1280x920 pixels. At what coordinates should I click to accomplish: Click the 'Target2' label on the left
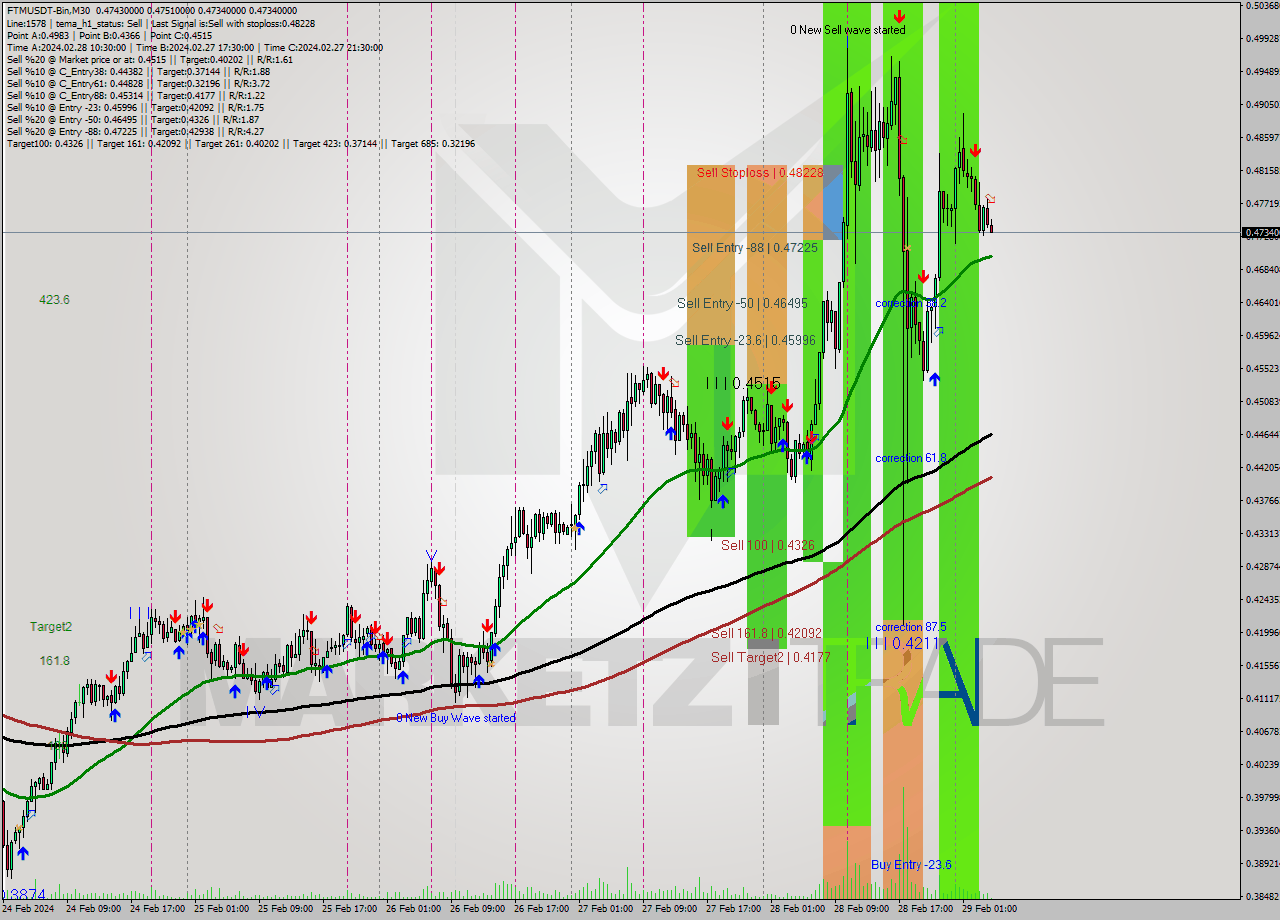[50, 627]
